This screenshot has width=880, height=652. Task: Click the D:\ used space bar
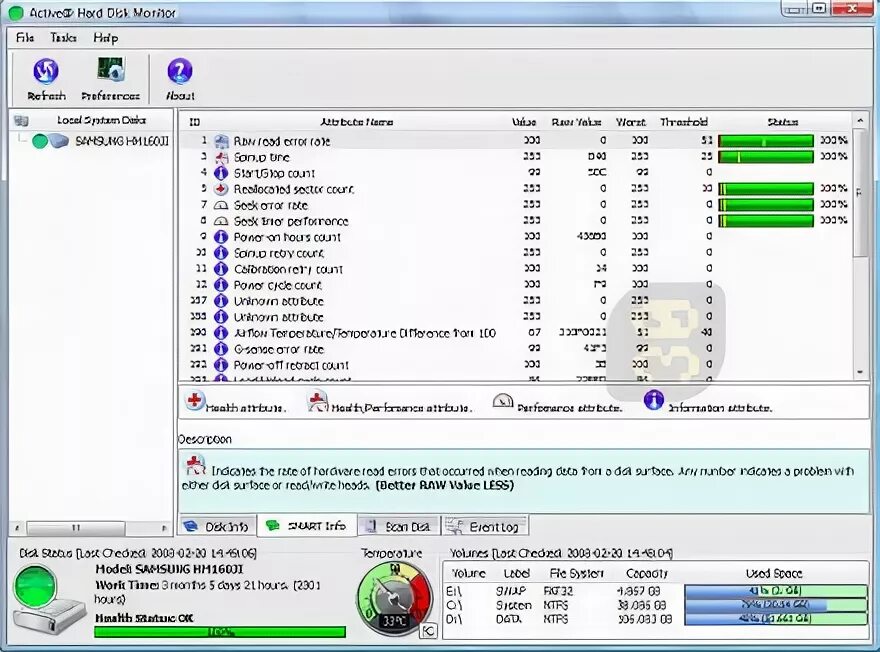(776, 619)
